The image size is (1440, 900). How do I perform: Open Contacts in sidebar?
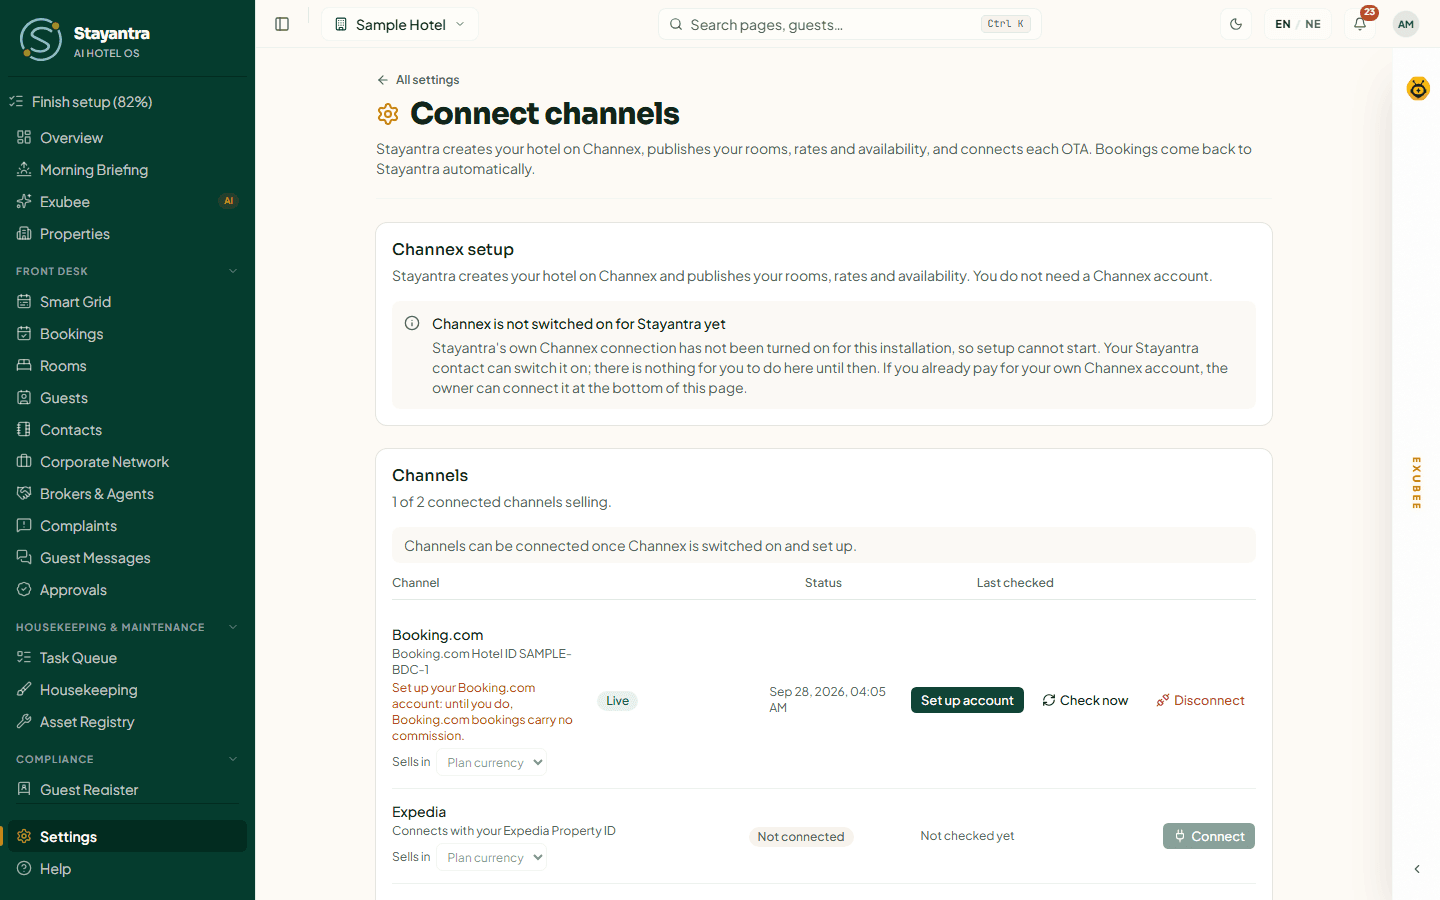(127, 430)
